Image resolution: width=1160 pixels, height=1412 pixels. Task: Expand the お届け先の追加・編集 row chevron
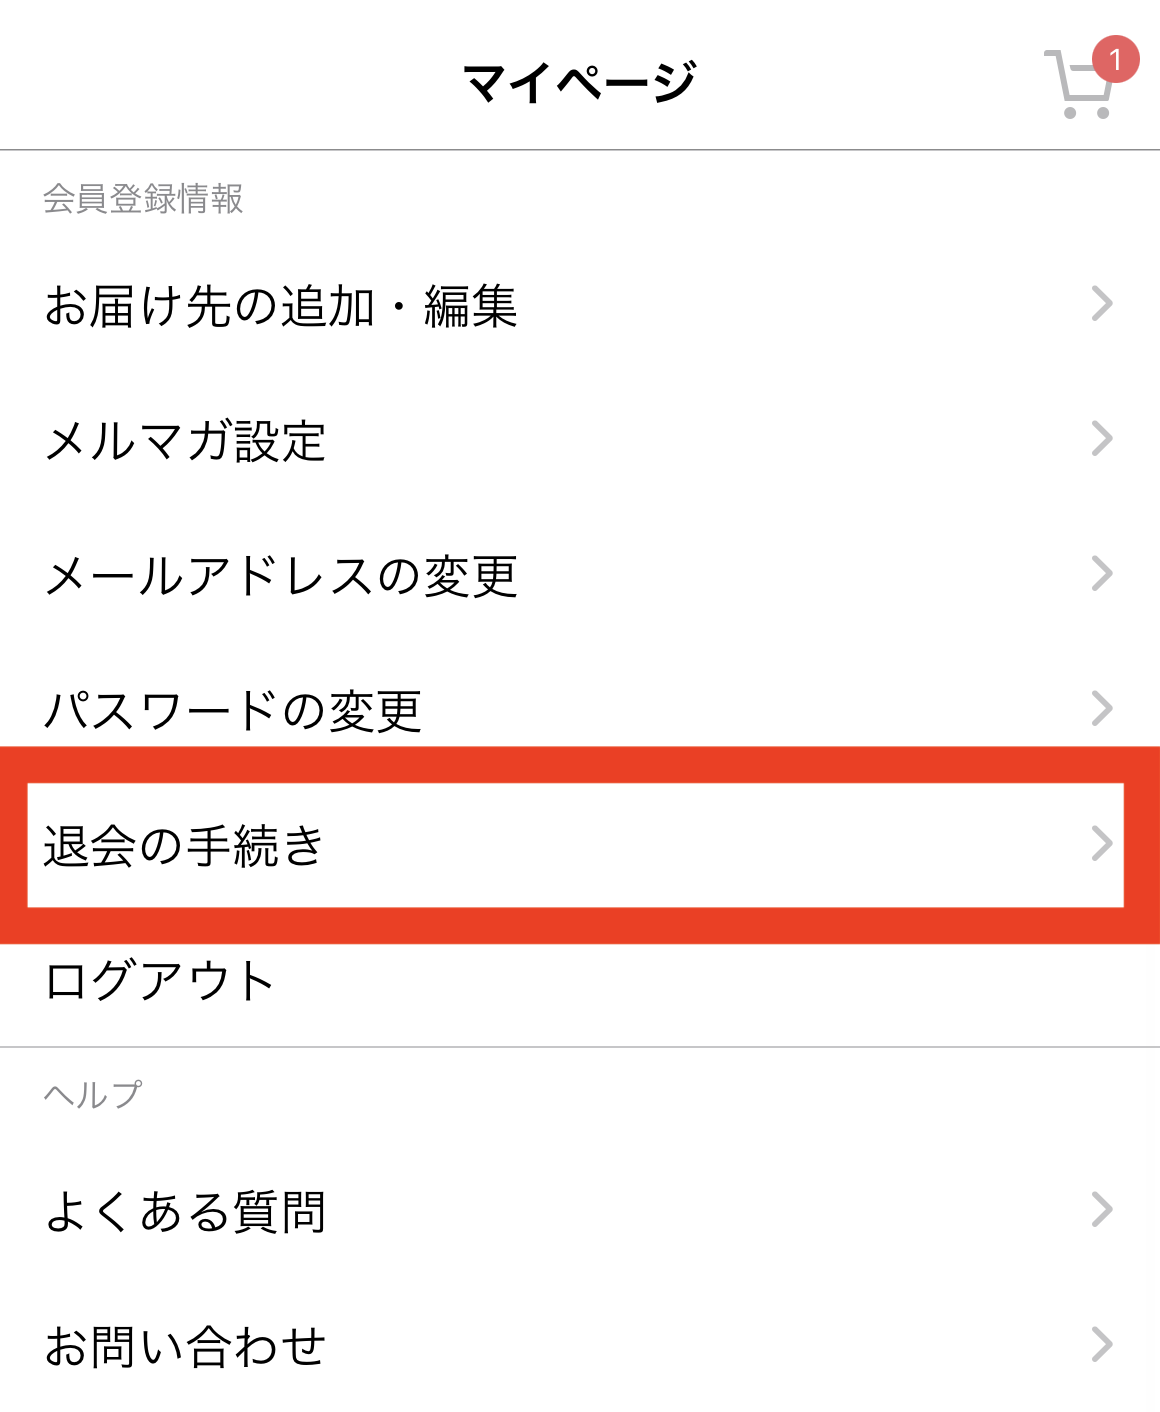(1103, 305)
